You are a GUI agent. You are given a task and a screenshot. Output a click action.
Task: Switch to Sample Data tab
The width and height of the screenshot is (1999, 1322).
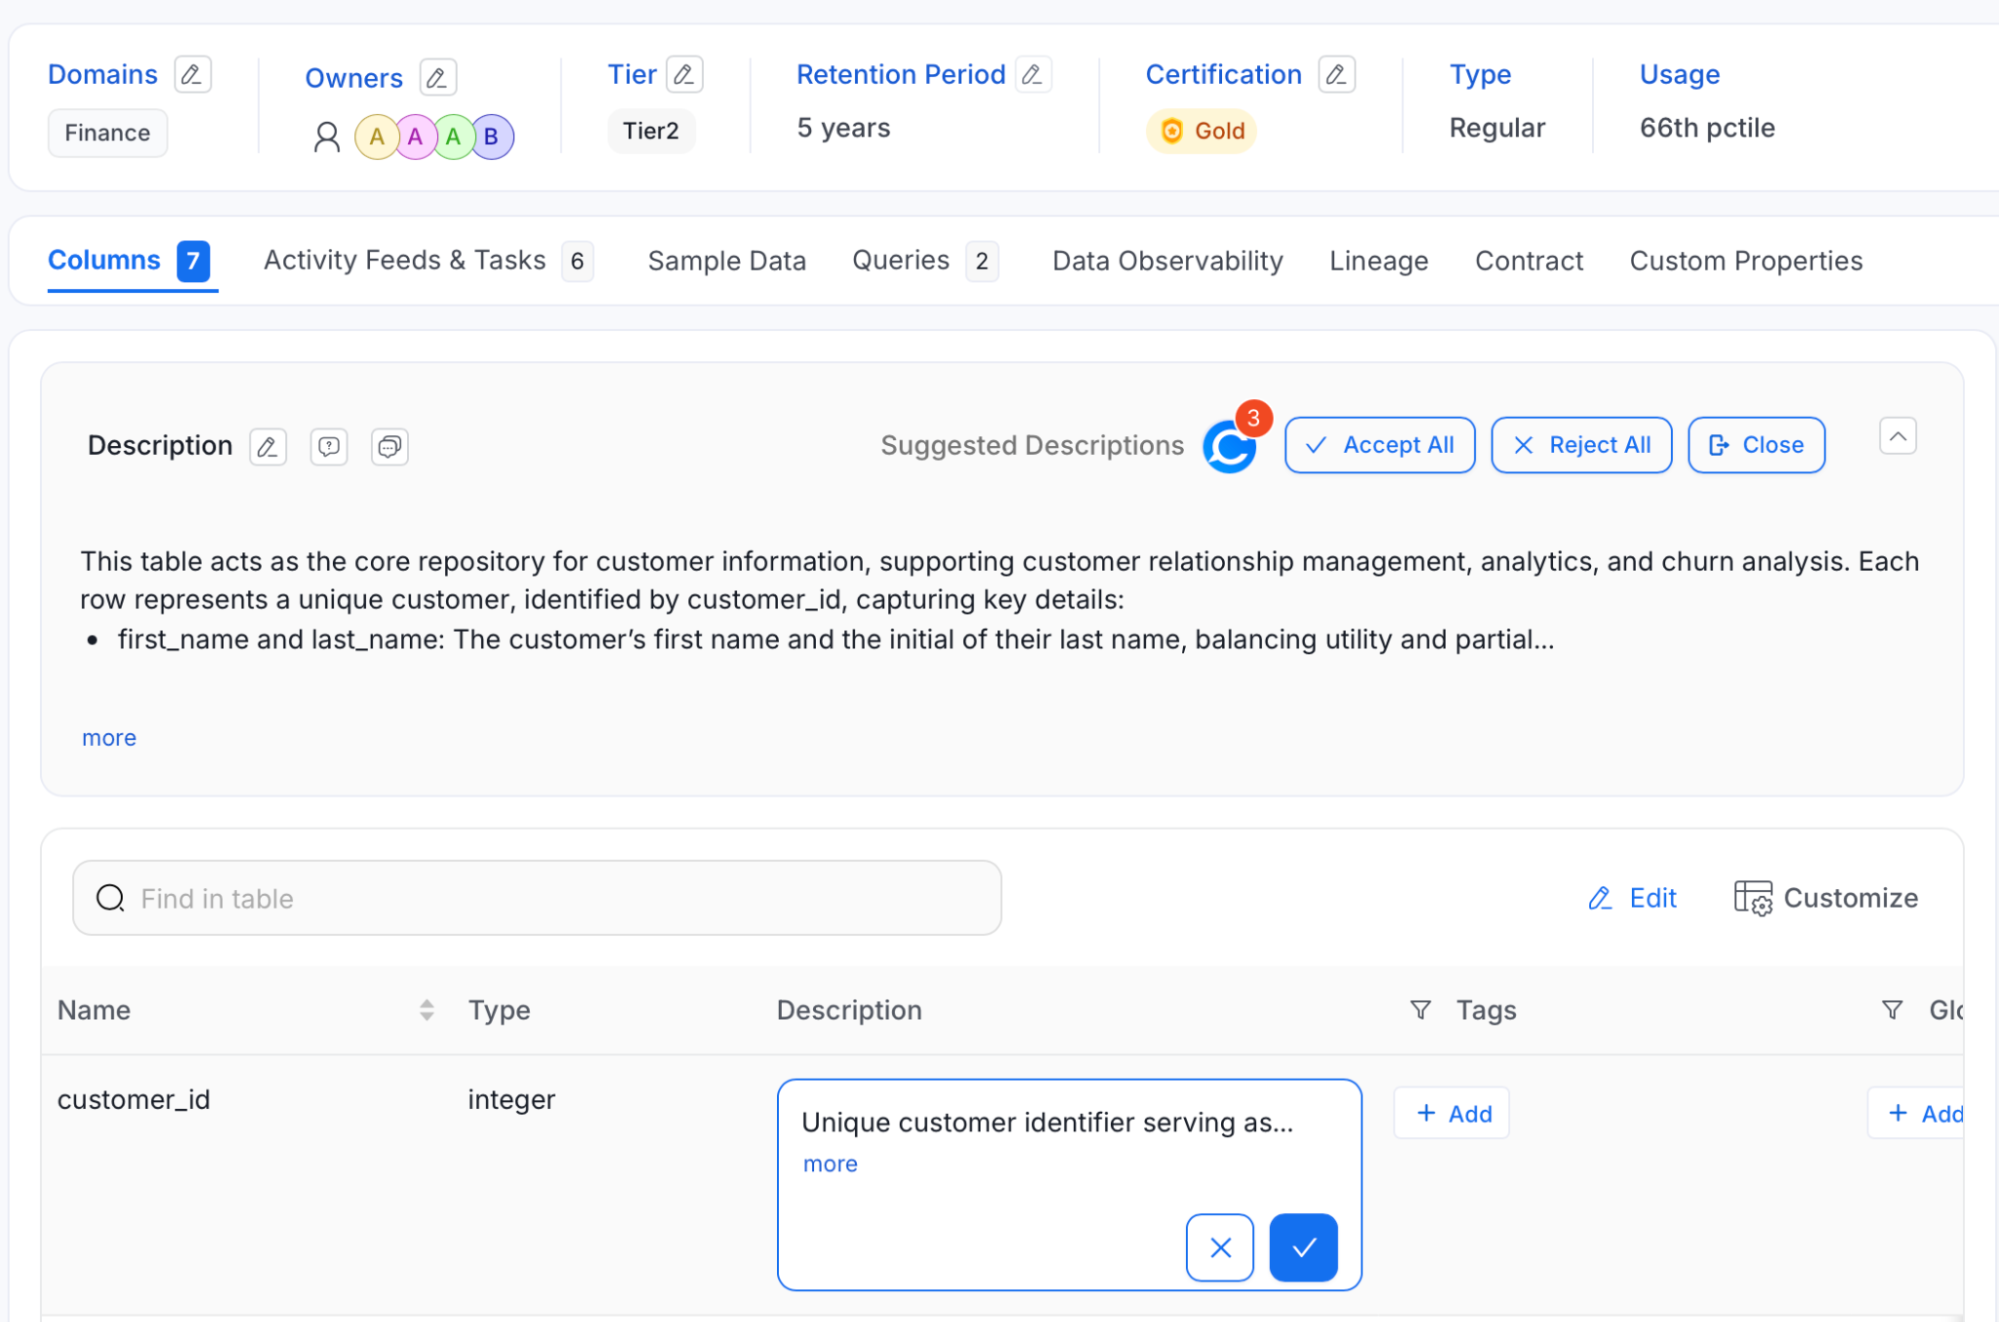pyautogui.click(x=726, y=261)
